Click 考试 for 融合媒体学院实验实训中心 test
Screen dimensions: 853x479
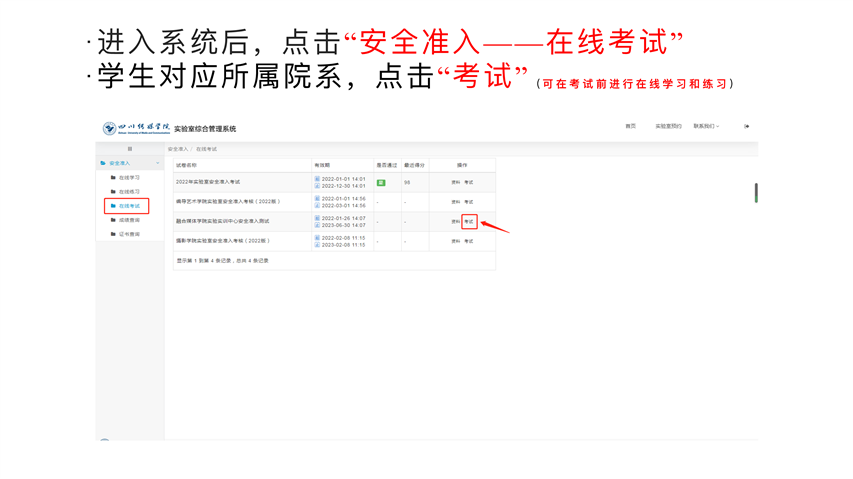point(469,222)
